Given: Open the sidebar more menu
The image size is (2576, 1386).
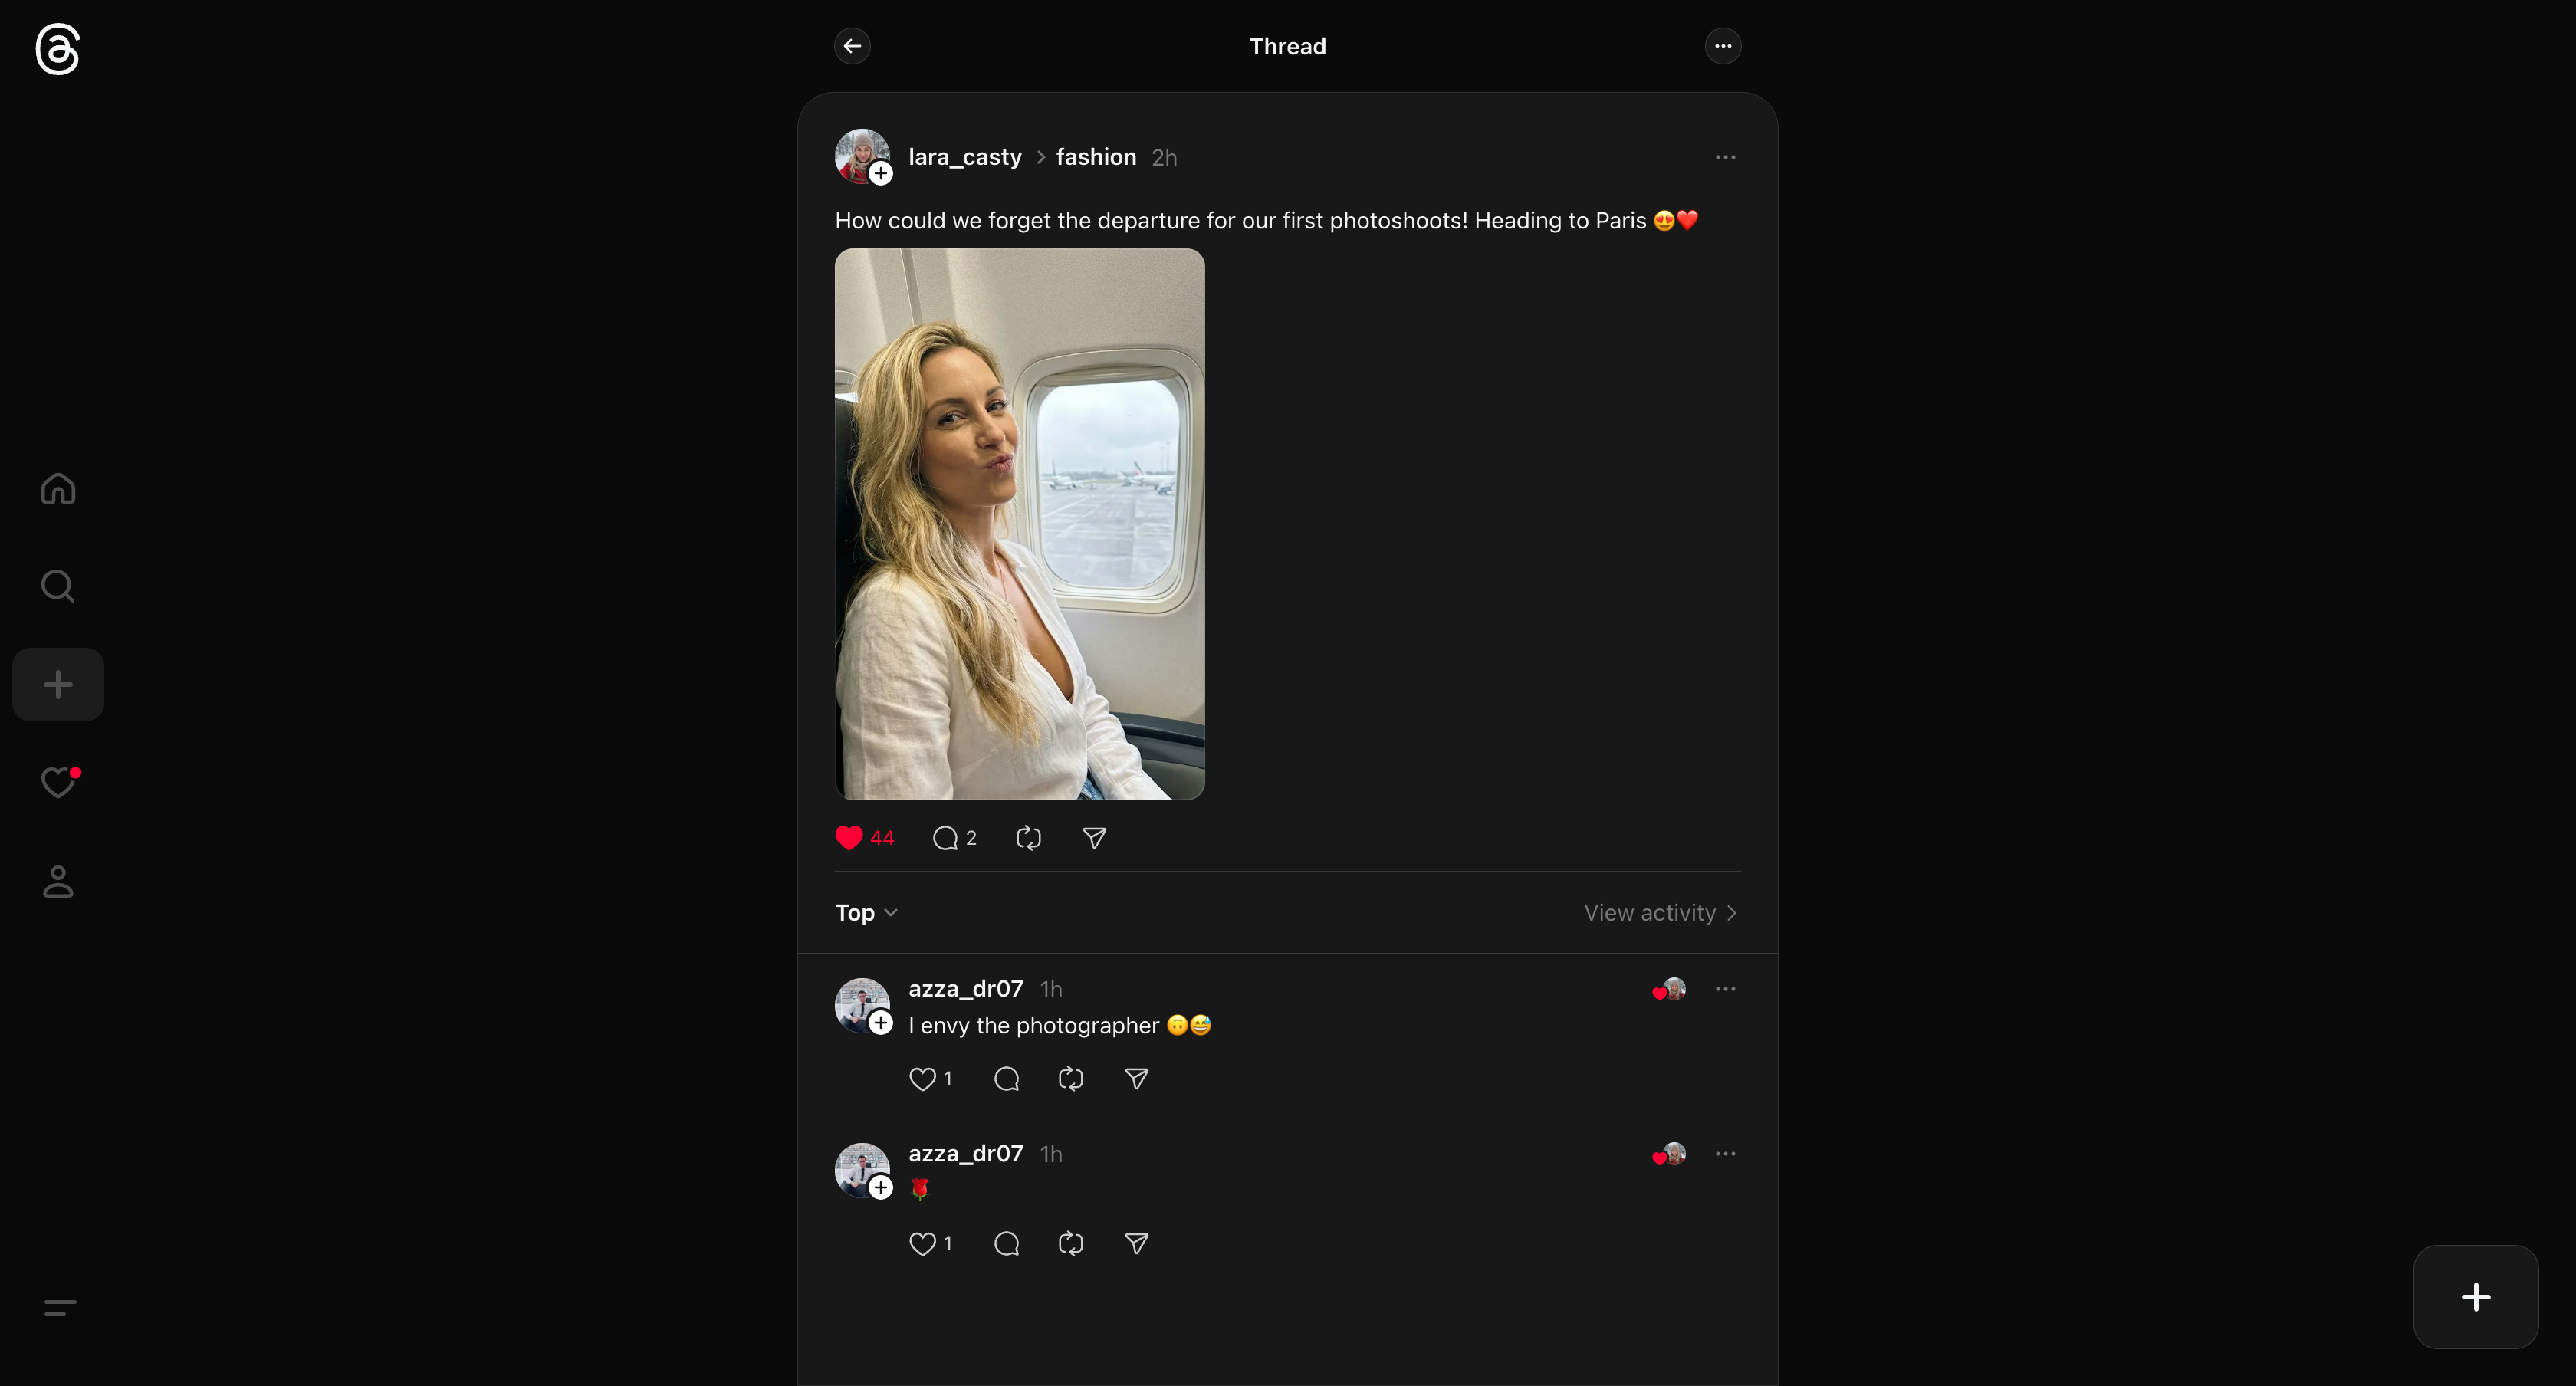Looking at the screenshot, I should (60, 1307).
